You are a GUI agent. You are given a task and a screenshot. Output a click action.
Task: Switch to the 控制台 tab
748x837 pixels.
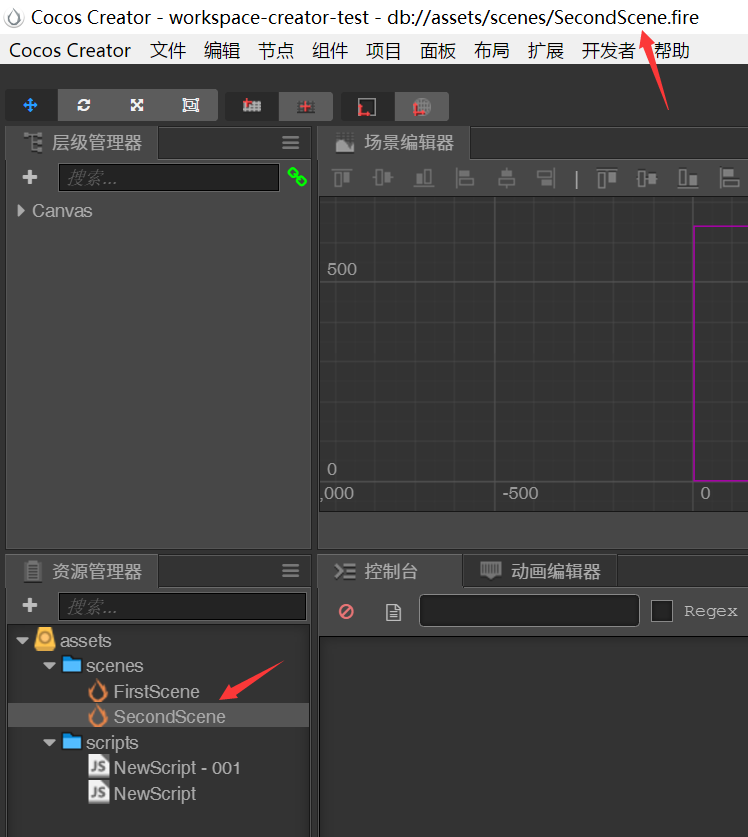(390, 571)
